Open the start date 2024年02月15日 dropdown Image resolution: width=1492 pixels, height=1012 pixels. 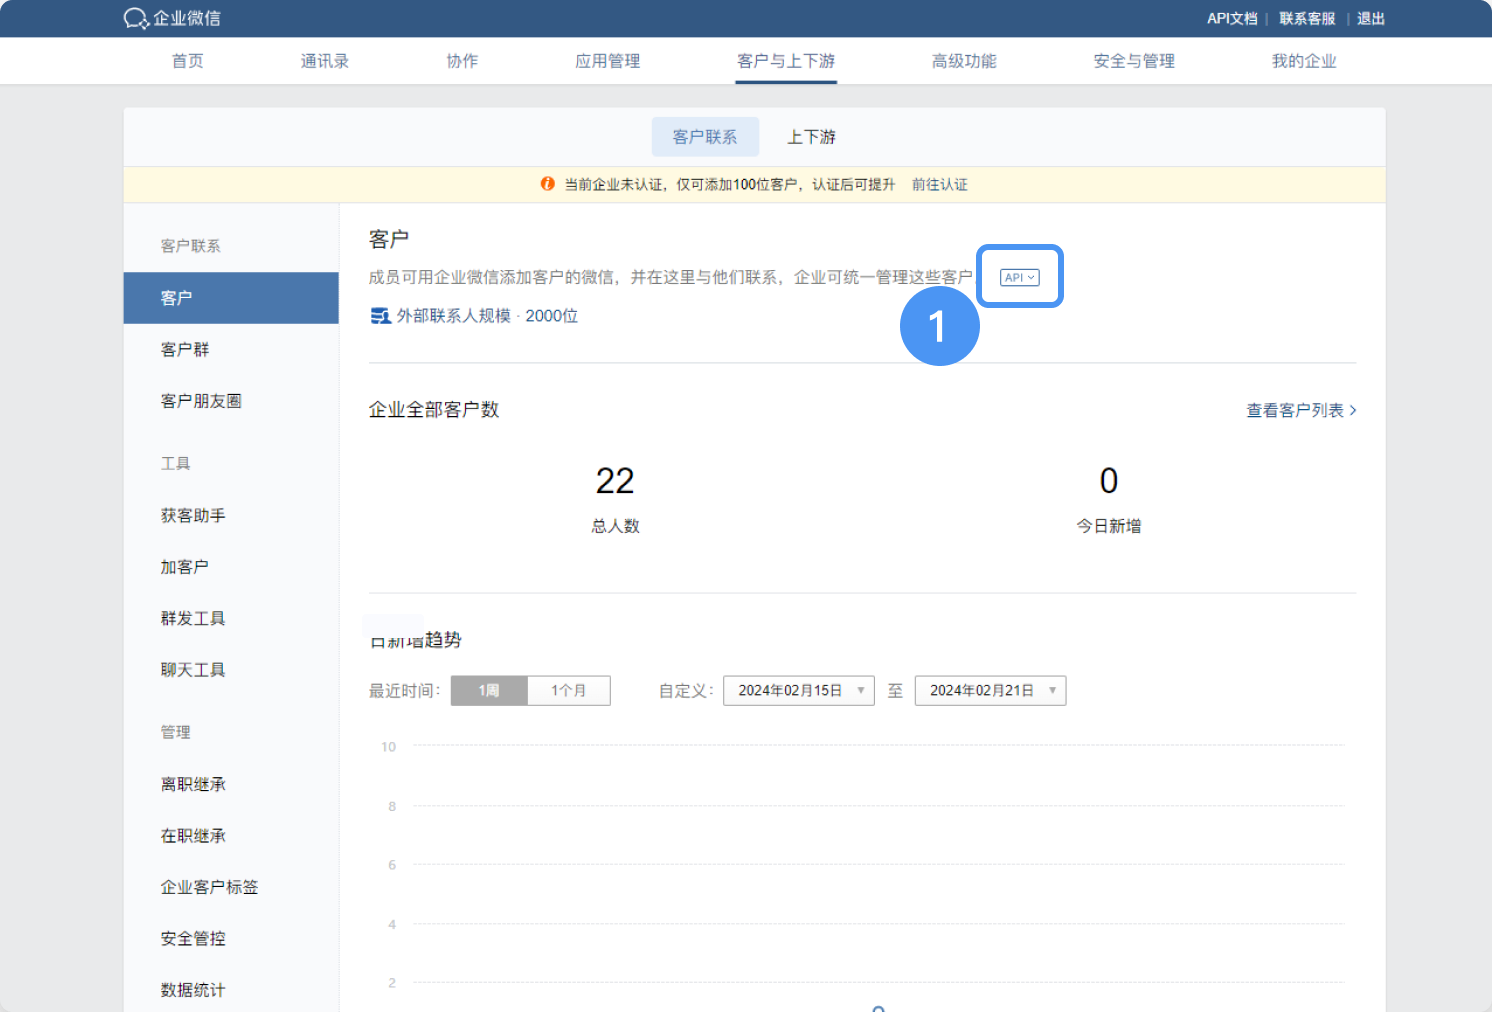coord(799,691)
